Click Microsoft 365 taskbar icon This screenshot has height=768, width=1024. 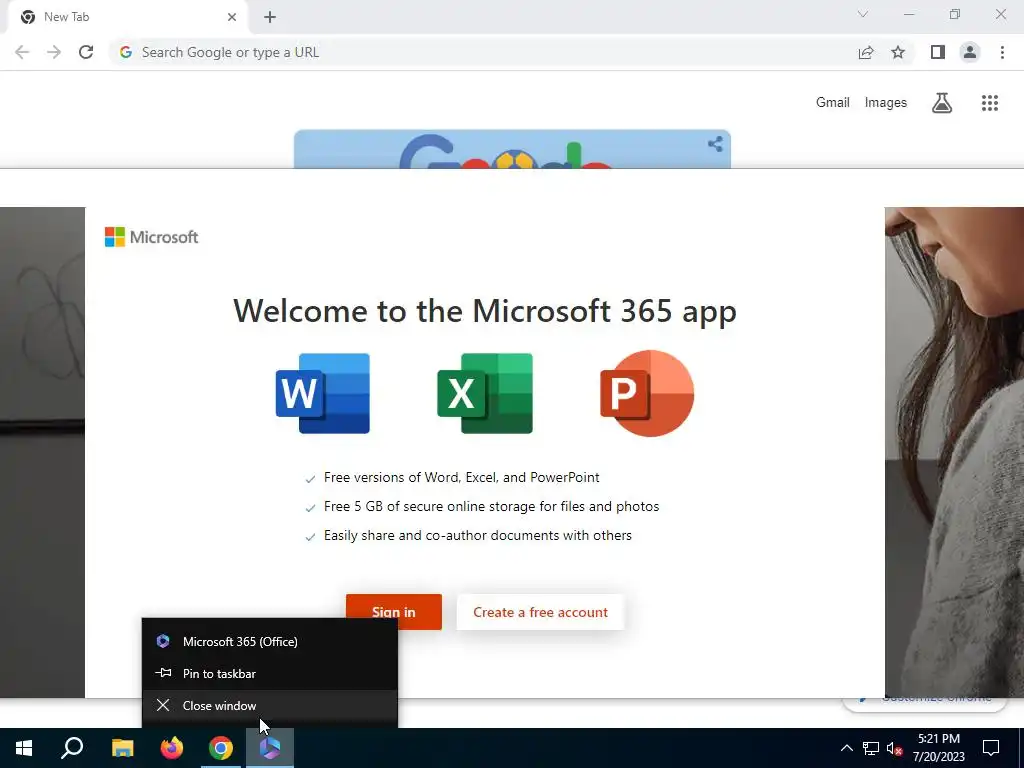(x=270, y=748)
